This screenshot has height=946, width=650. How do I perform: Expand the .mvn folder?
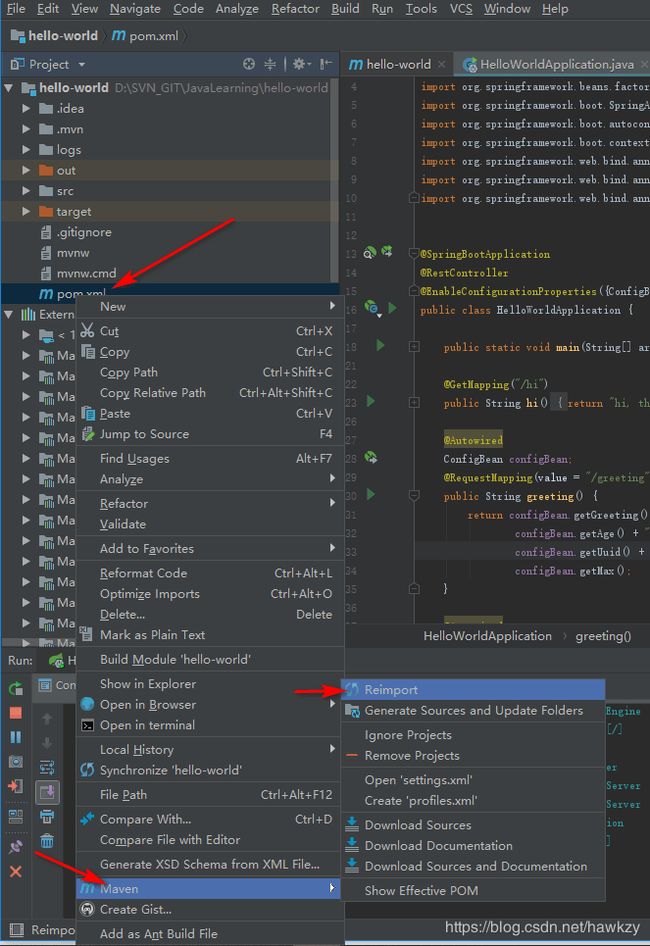[26, 129]
